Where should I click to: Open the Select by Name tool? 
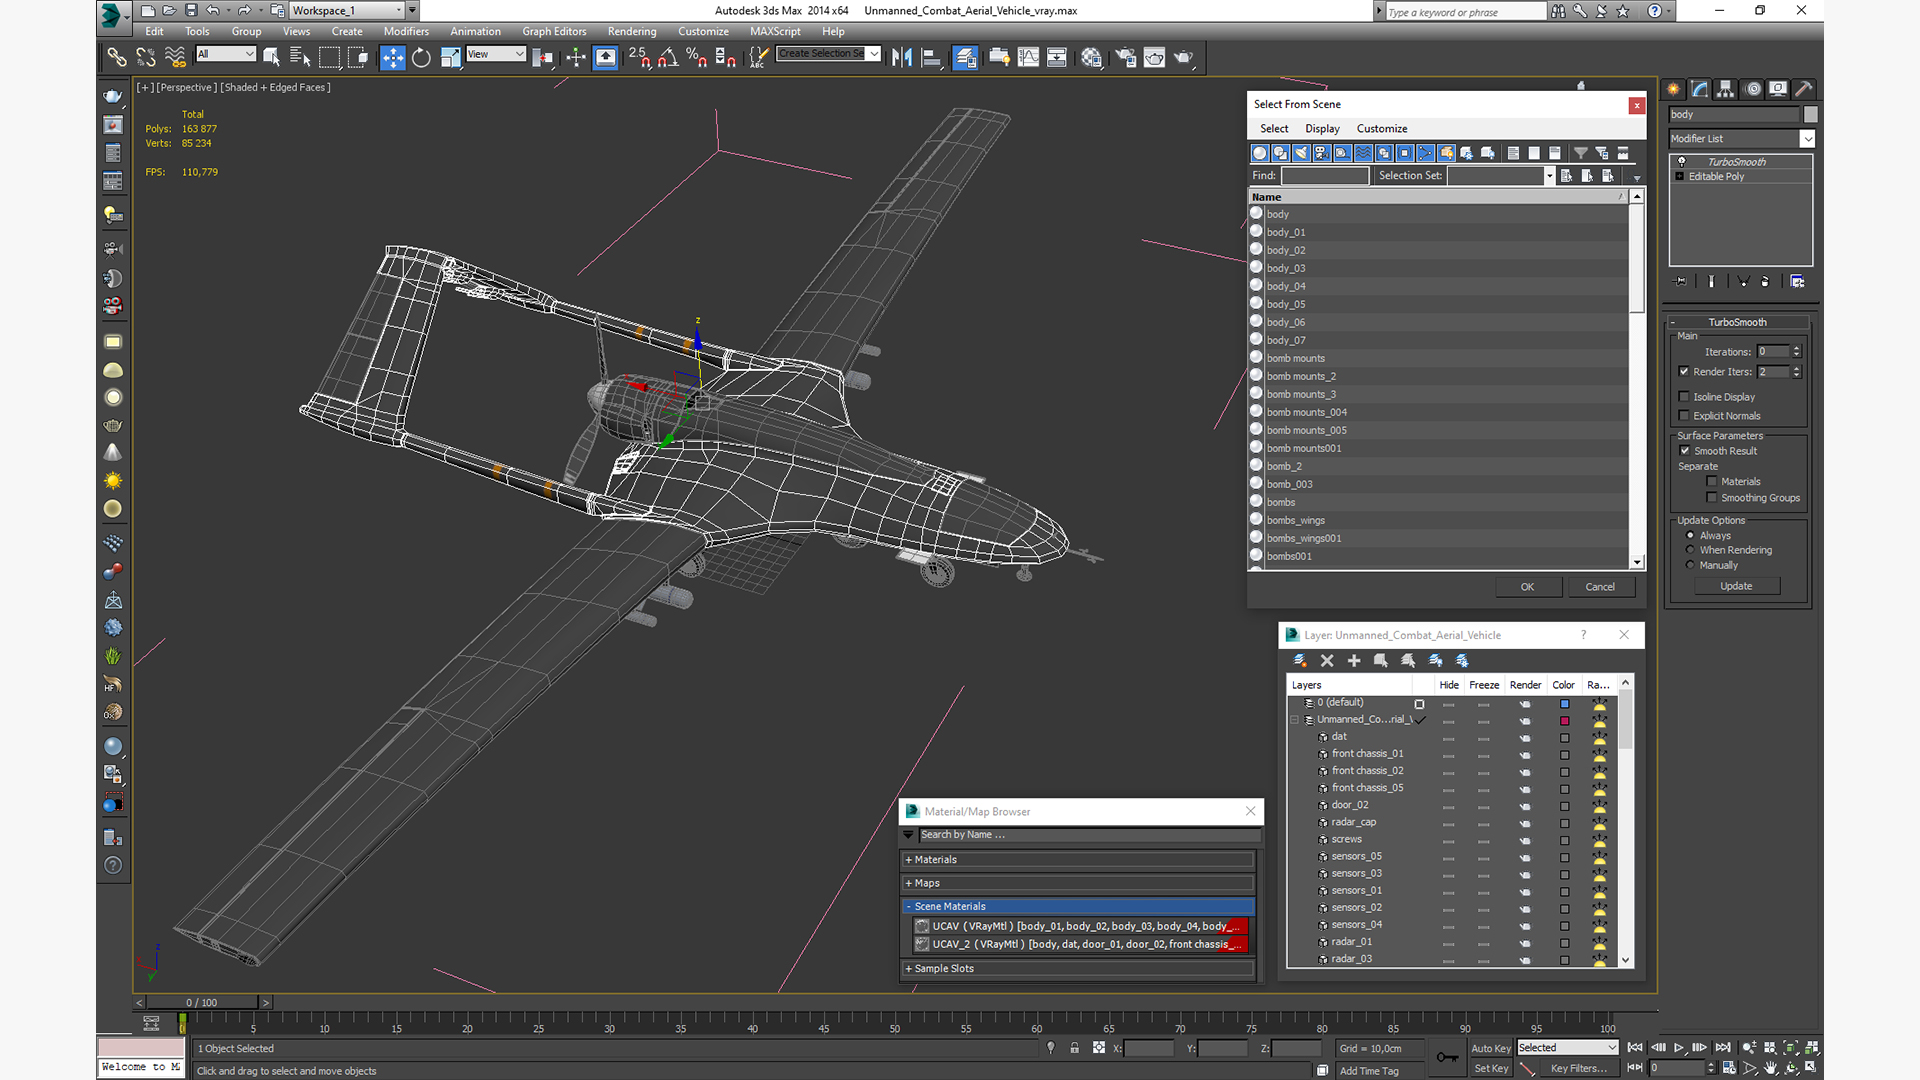[x=300, y=58]
